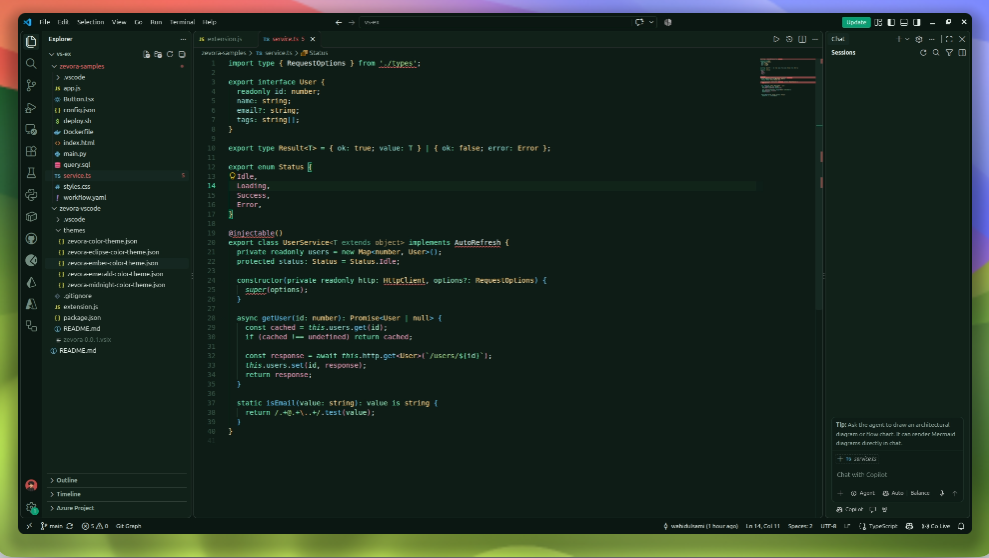
Task: Open chat settings gear icon
Action: pyautogui.click(x=919, y=39)
